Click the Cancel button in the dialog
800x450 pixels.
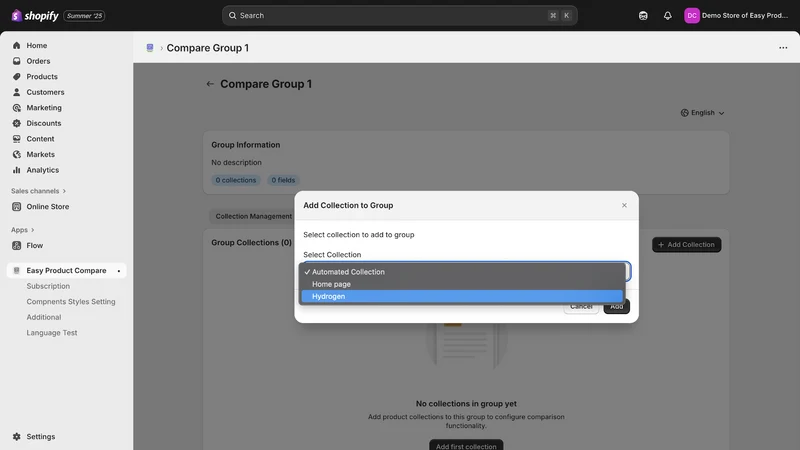tap(581, 307)
